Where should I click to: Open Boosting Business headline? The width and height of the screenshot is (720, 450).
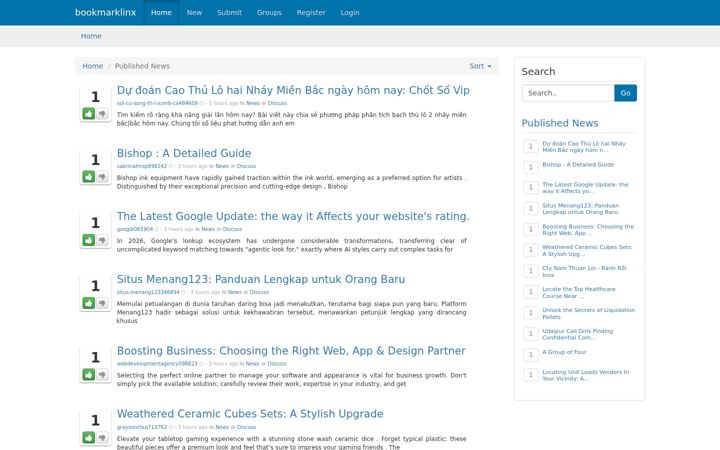[x=291, y=351]
